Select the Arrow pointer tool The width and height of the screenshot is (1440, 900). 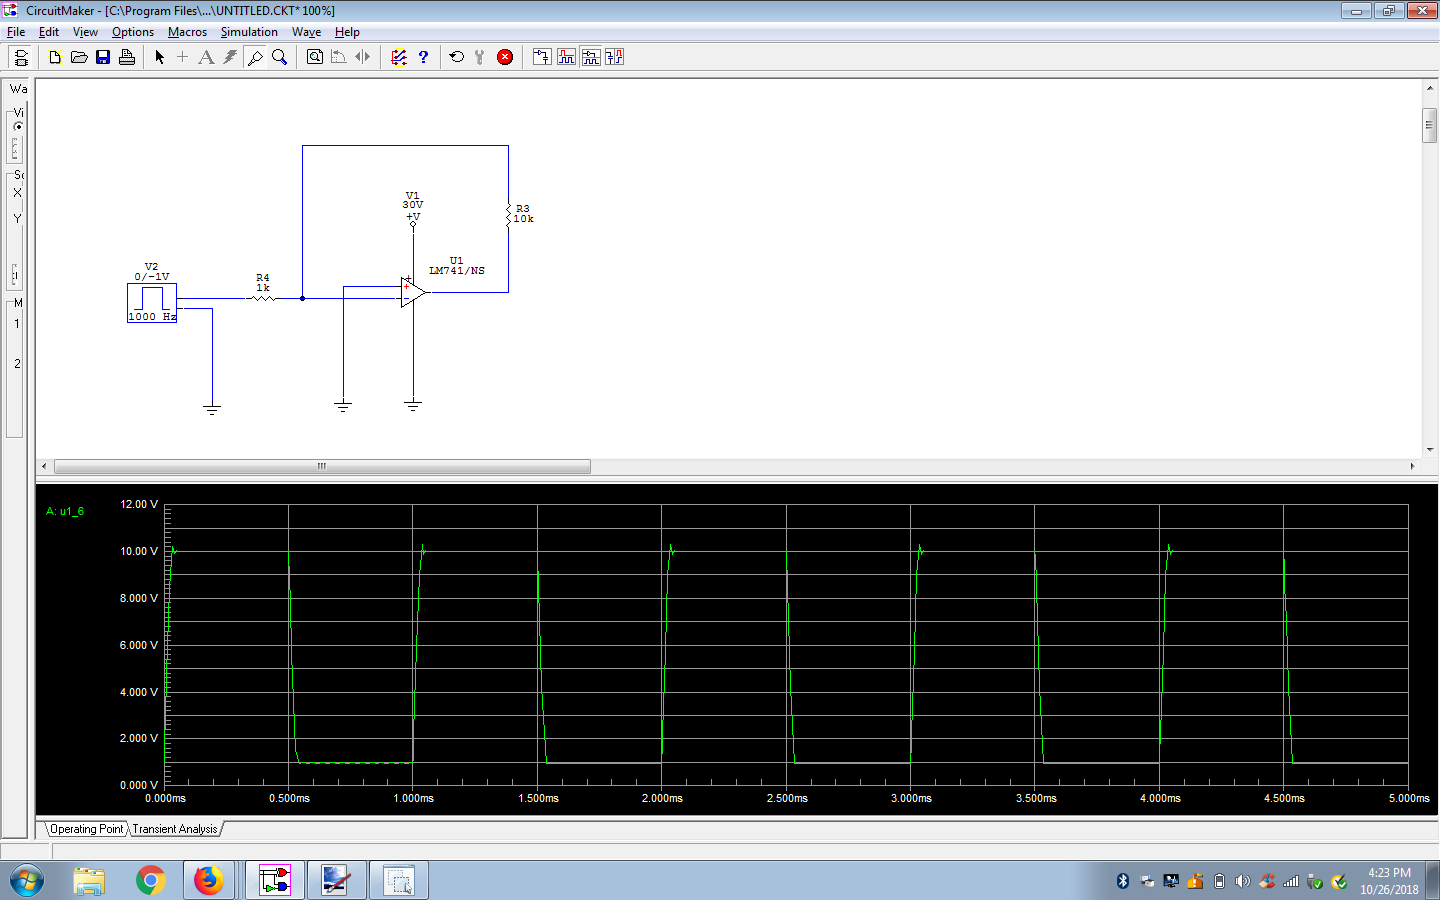pyautogui.click(x=159, y=57)
